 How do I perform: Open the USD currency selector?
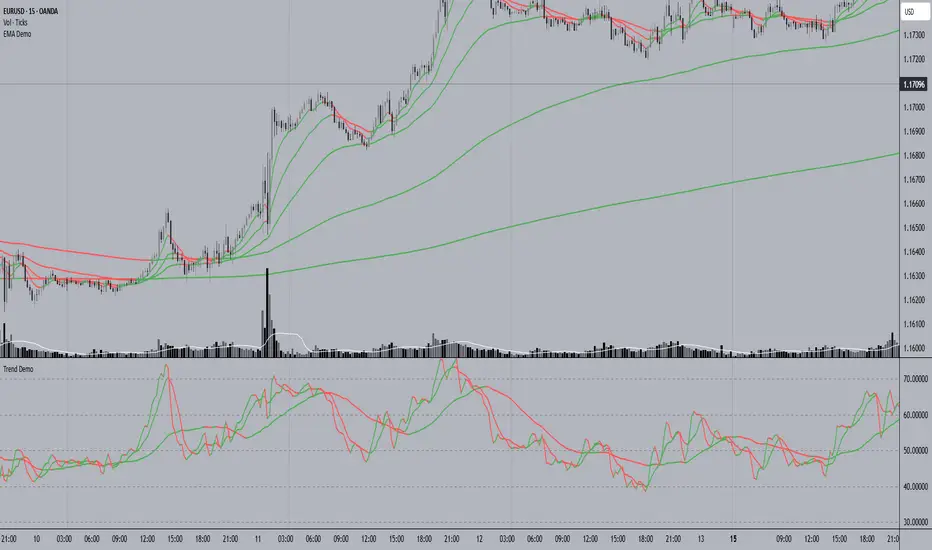[x=915, y=12]
